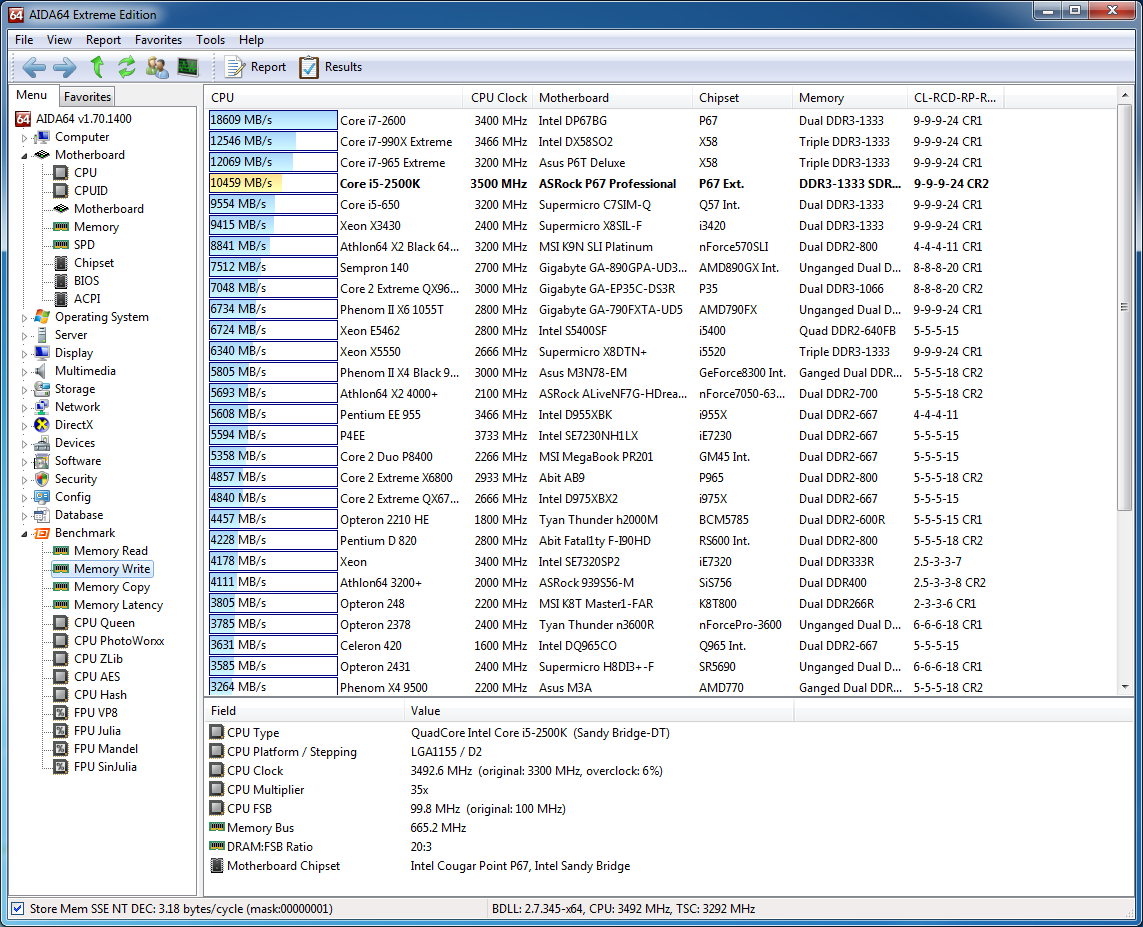The width and height of the screenshot is (1143, 927).
Task: Open the users icon in toolbar
Action: [x=157, y=67]
